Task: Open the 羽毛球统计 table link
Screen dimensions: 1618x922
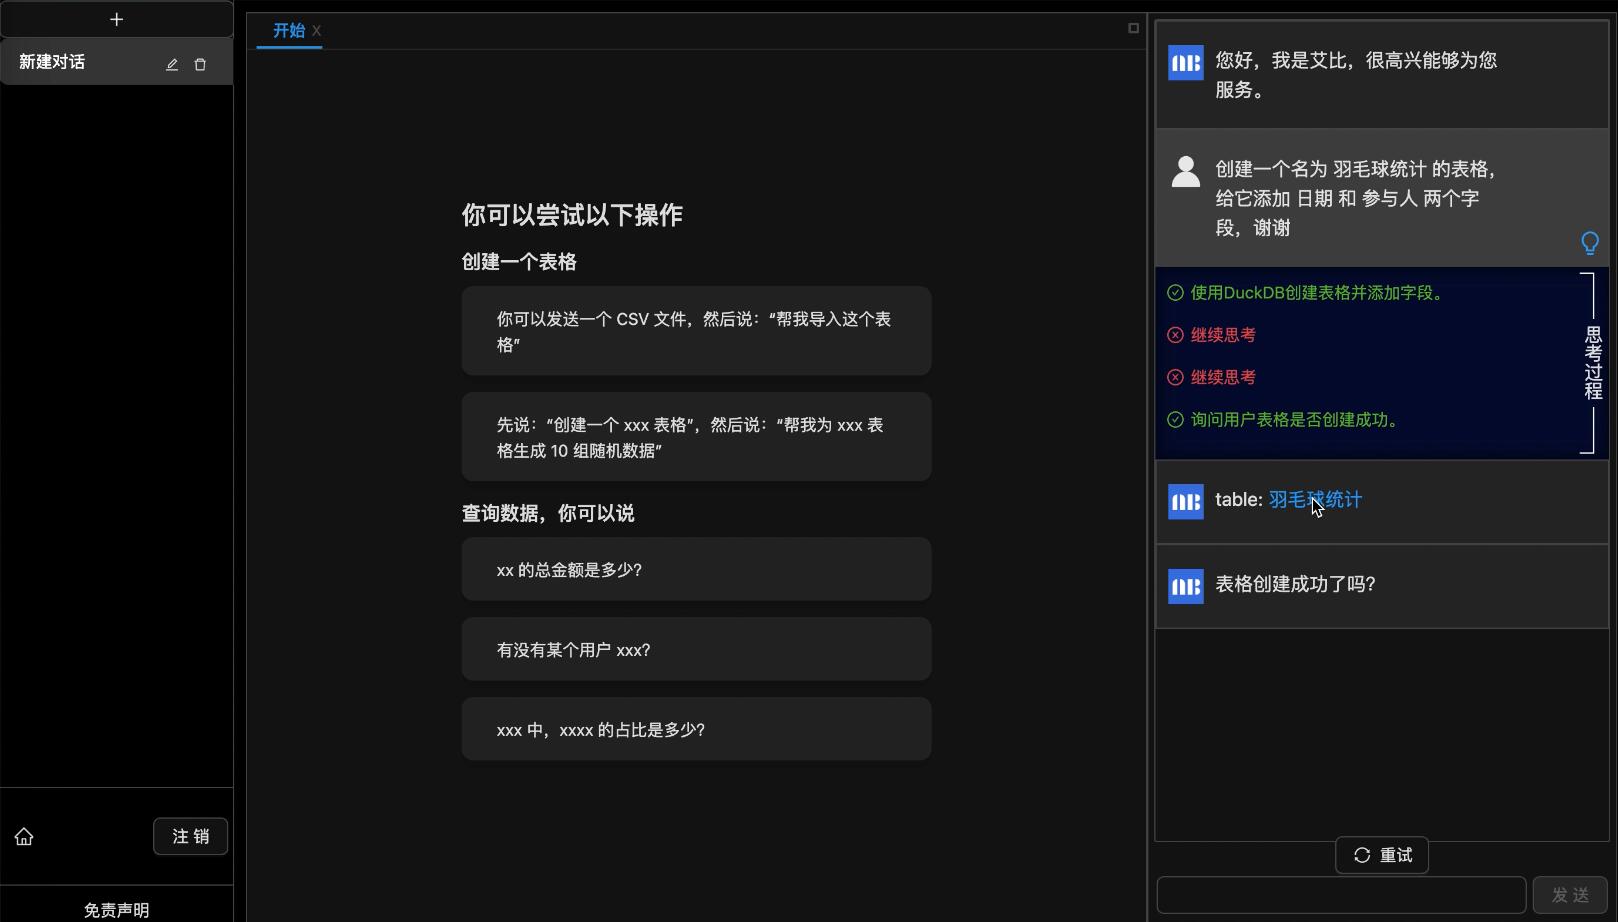Action: pos(1314,500)
